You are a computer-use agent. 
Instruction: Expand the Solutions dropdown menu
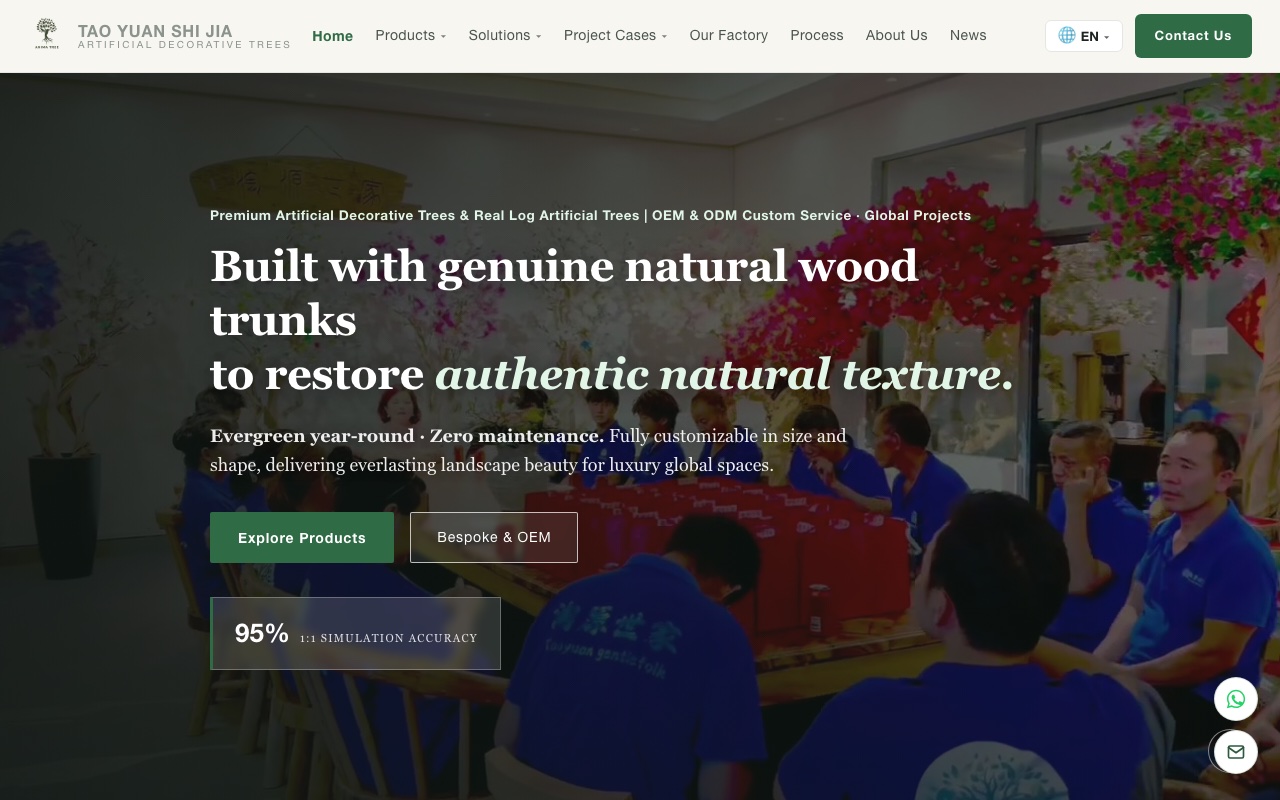pos(505,35)
